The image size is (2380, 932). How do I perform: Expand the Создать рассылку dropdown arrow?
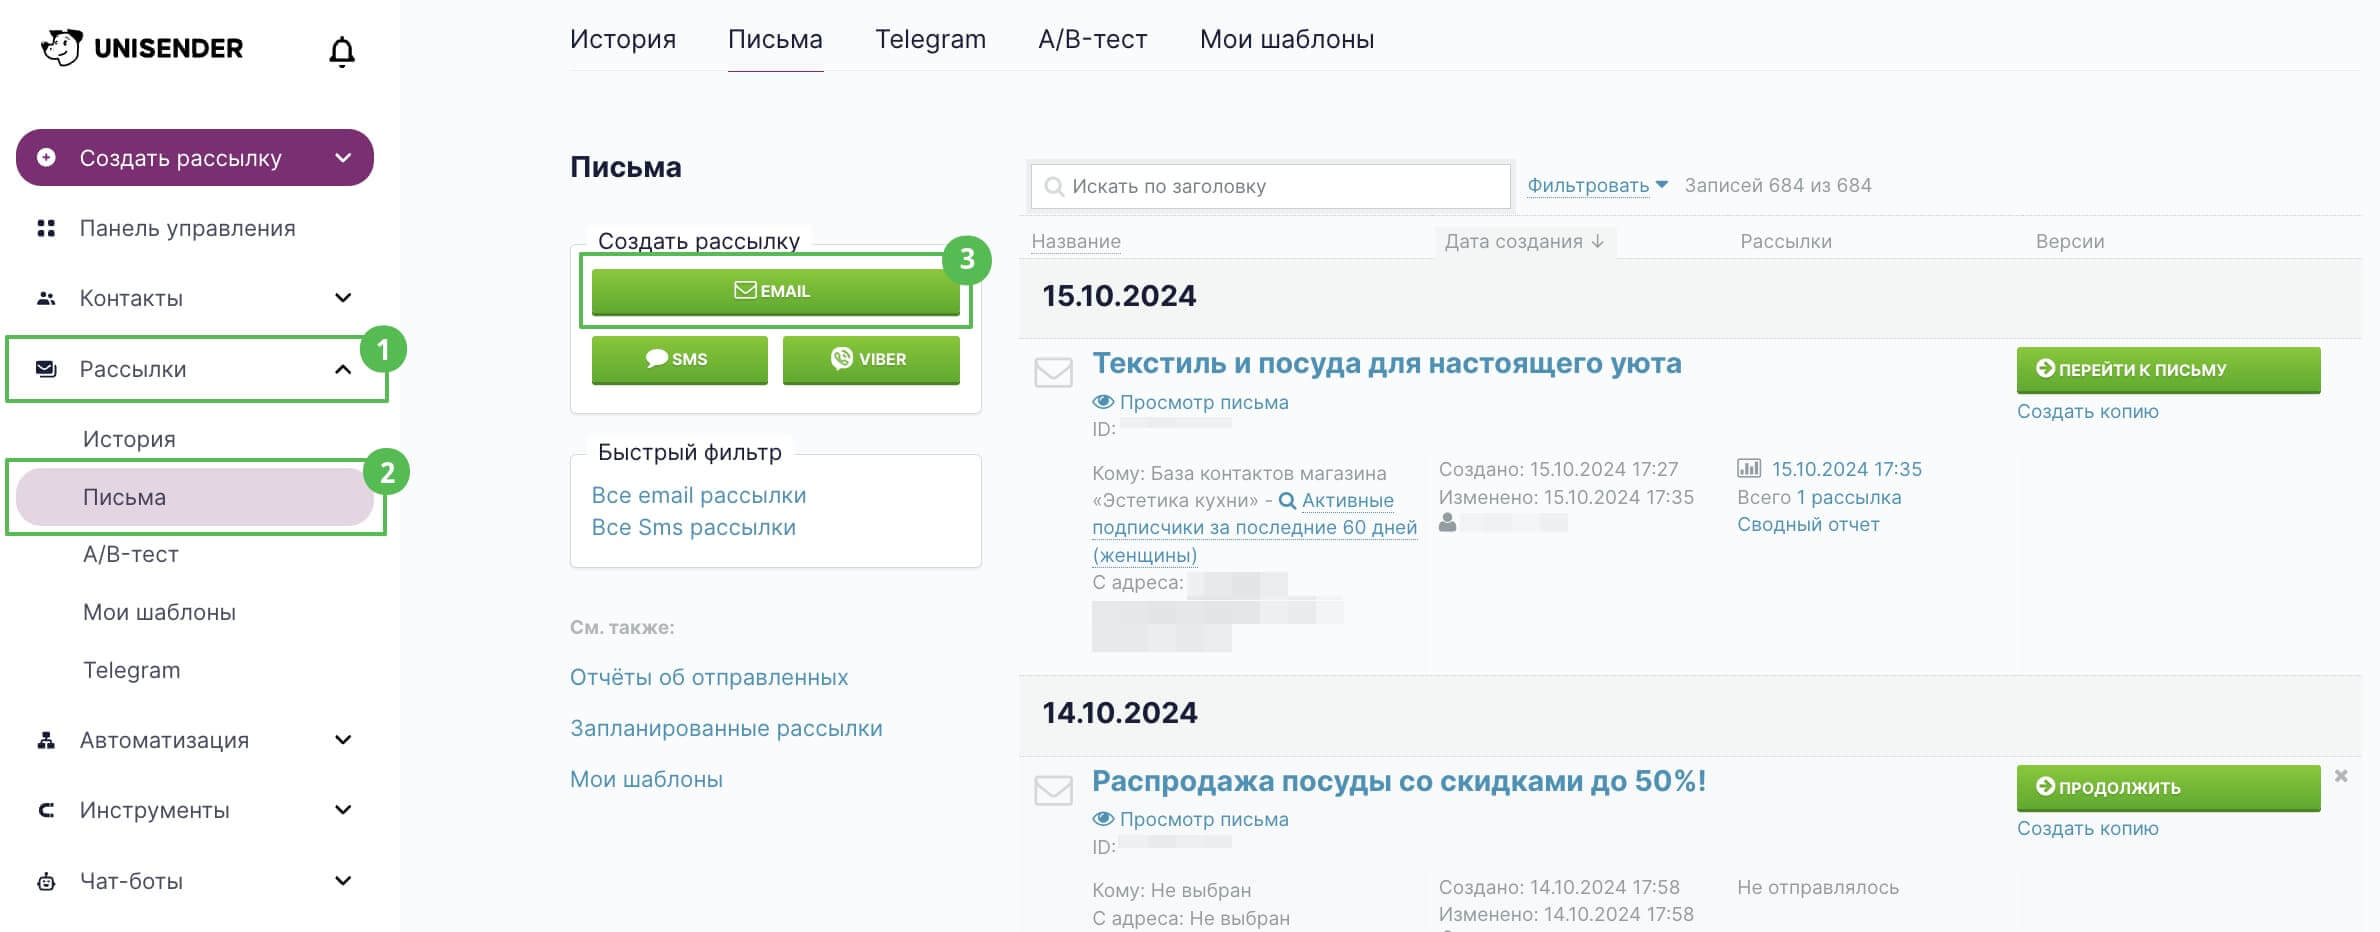click(343, 158)
